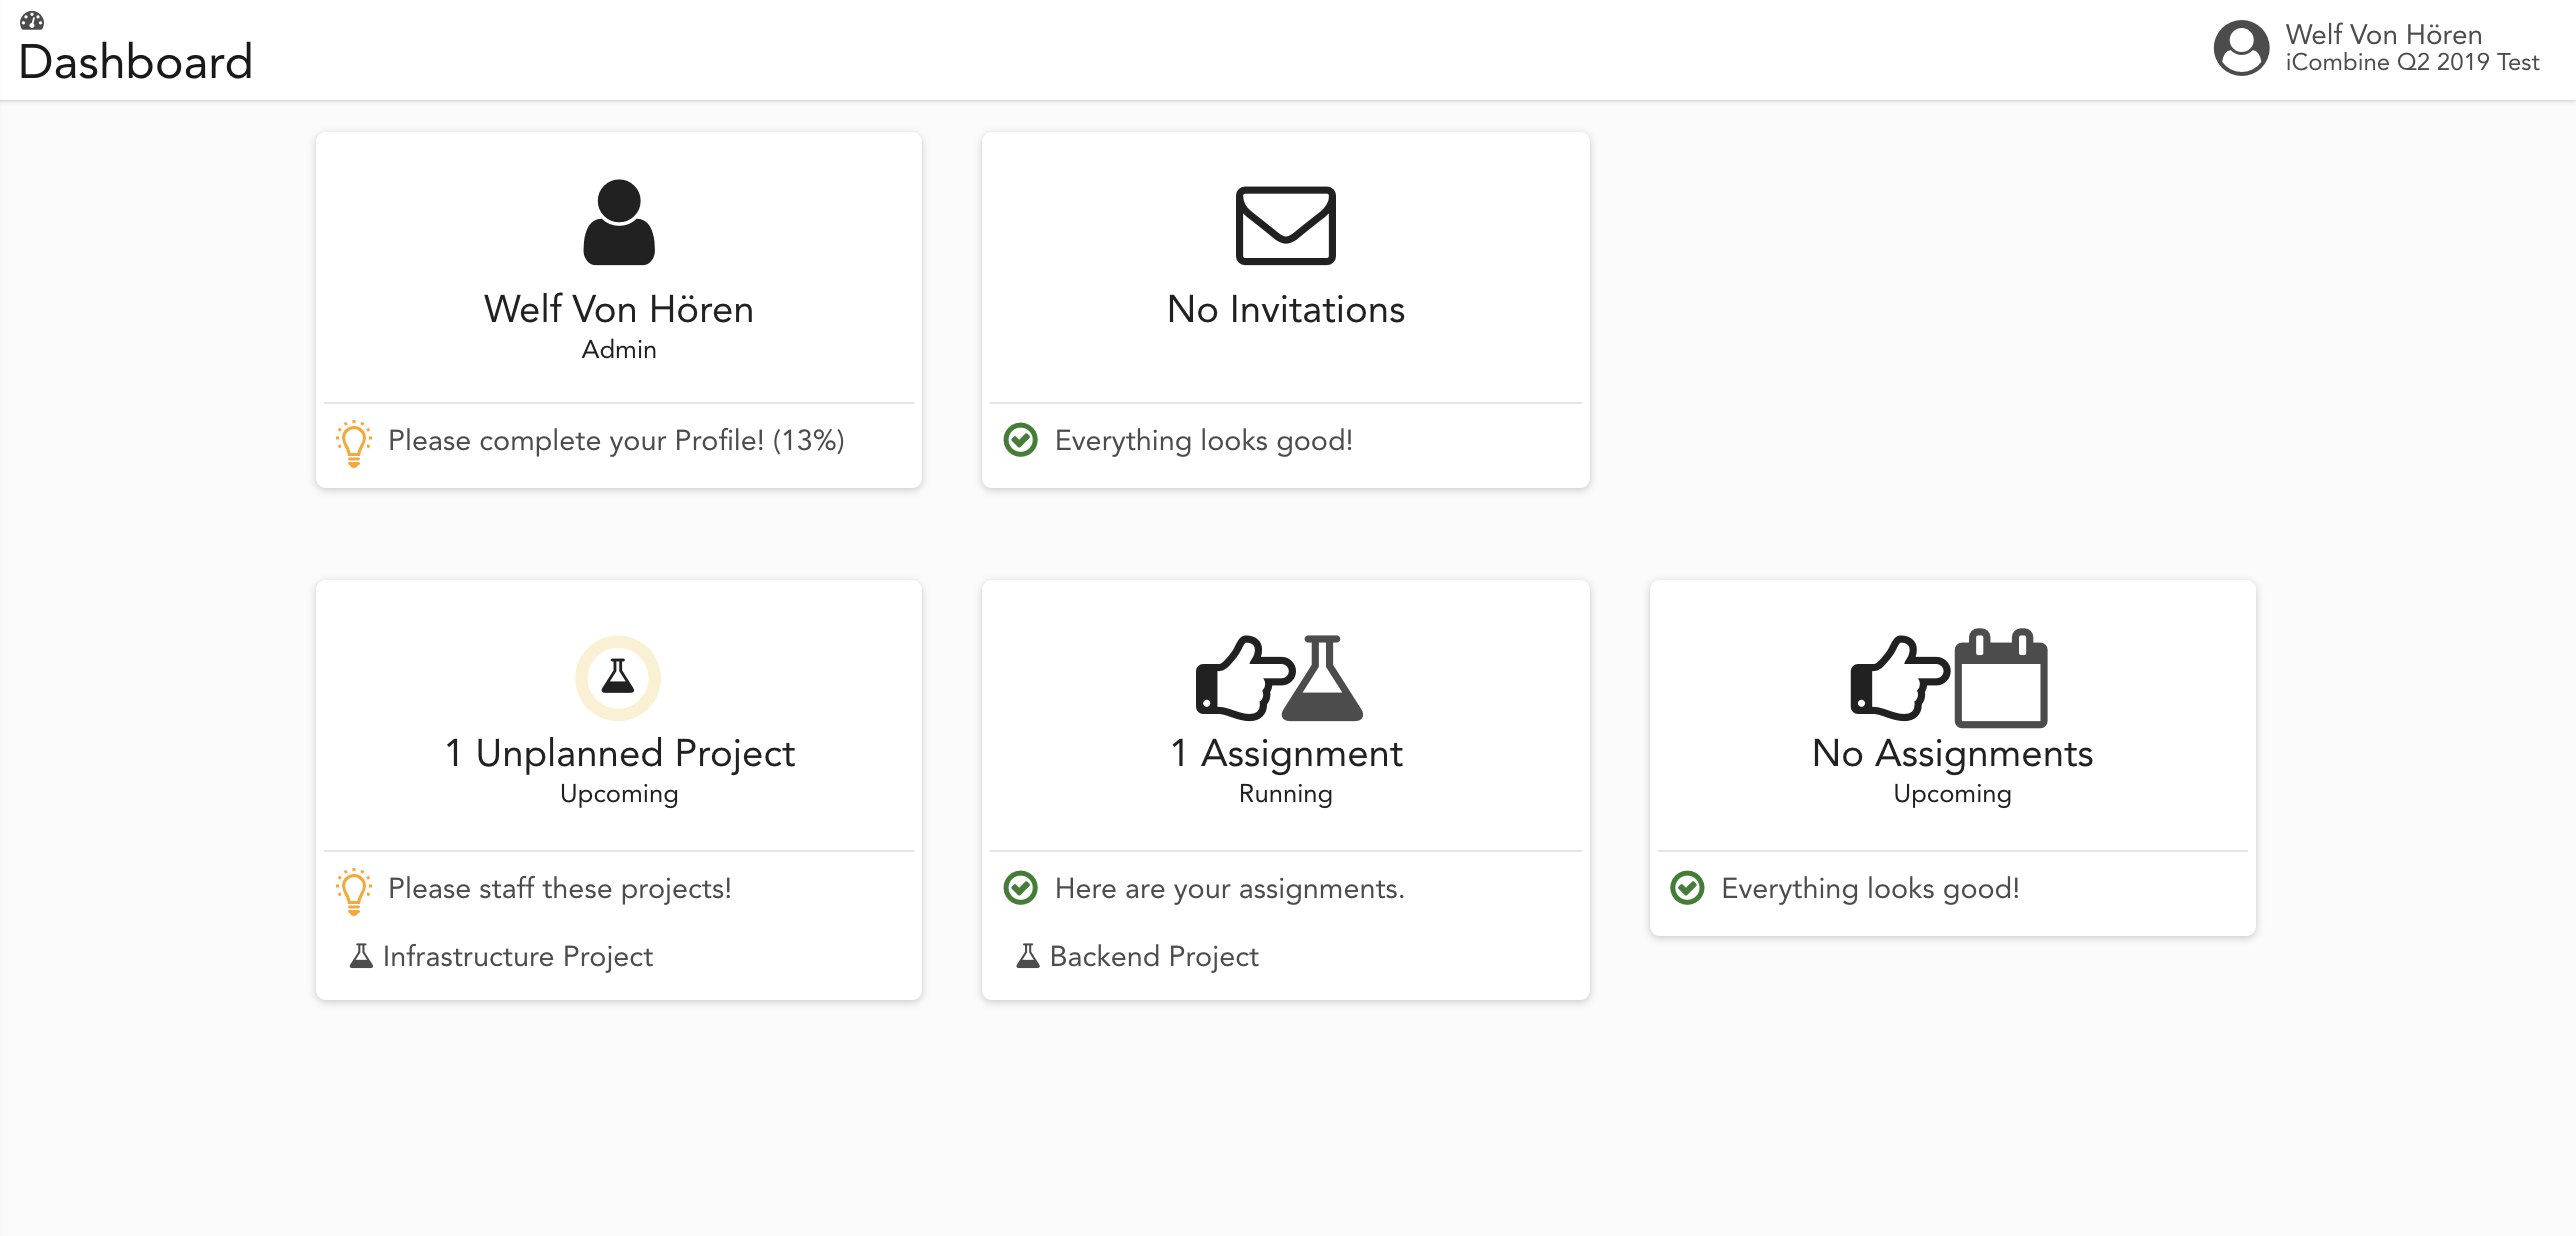2576x1236 pixels.
Task: Open the Backend Project link
Action: click(1154, 956)
